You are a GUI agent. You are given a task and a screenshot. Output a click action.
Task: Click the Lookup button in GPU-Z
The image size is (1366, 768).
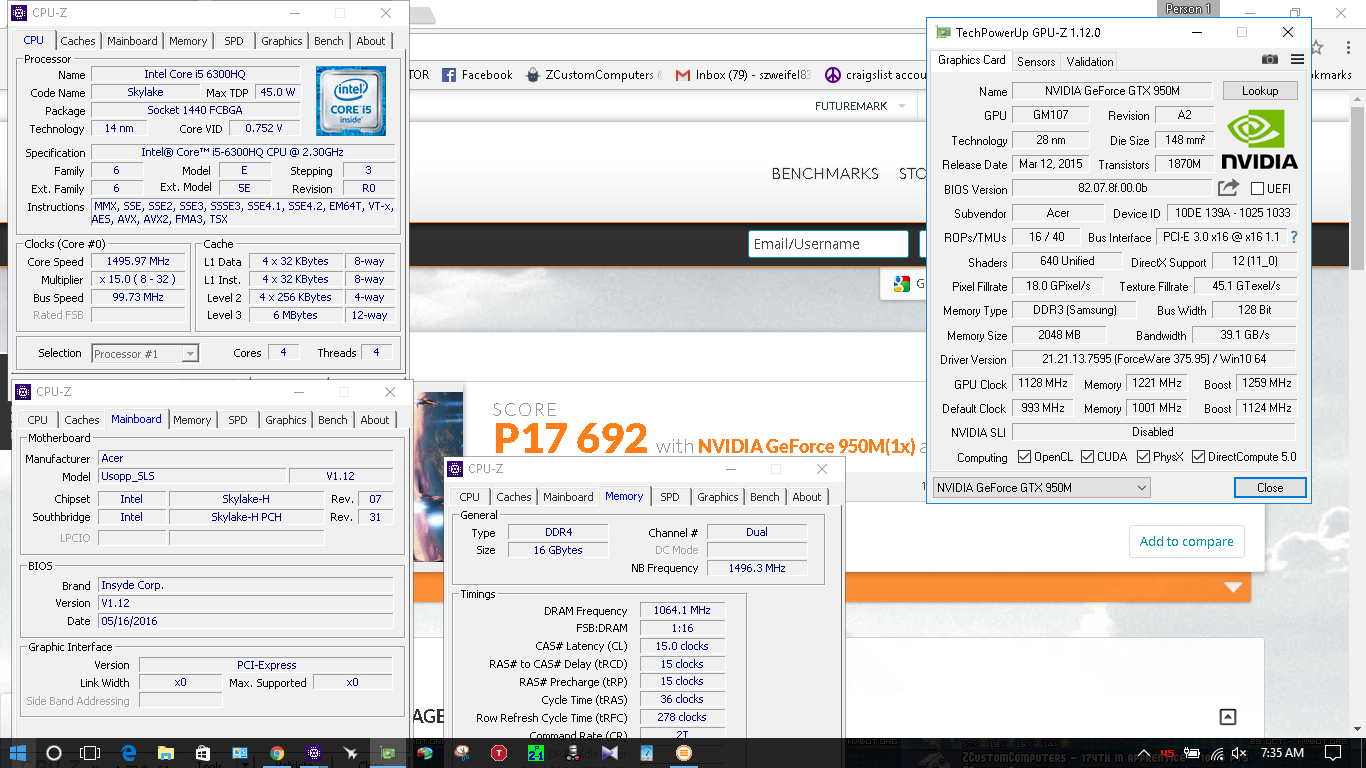click(x=1260, y=90)
